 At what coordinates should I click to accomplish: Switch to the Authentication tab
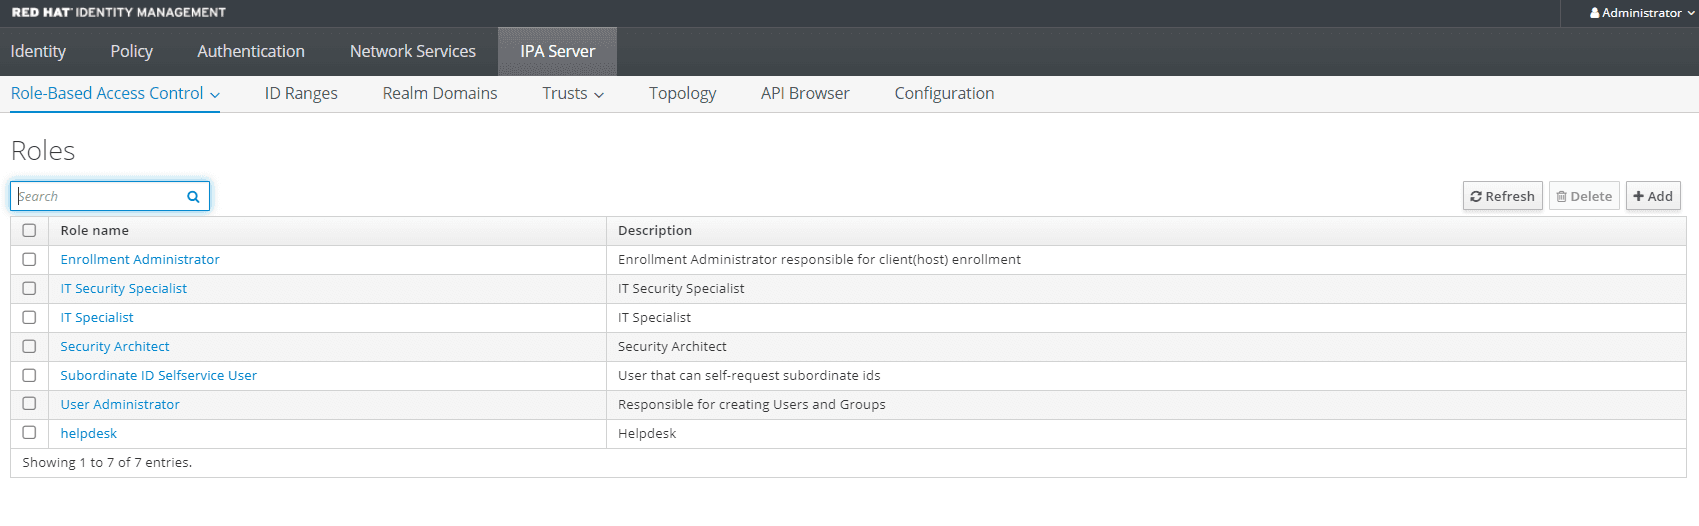tap(251, 51)
